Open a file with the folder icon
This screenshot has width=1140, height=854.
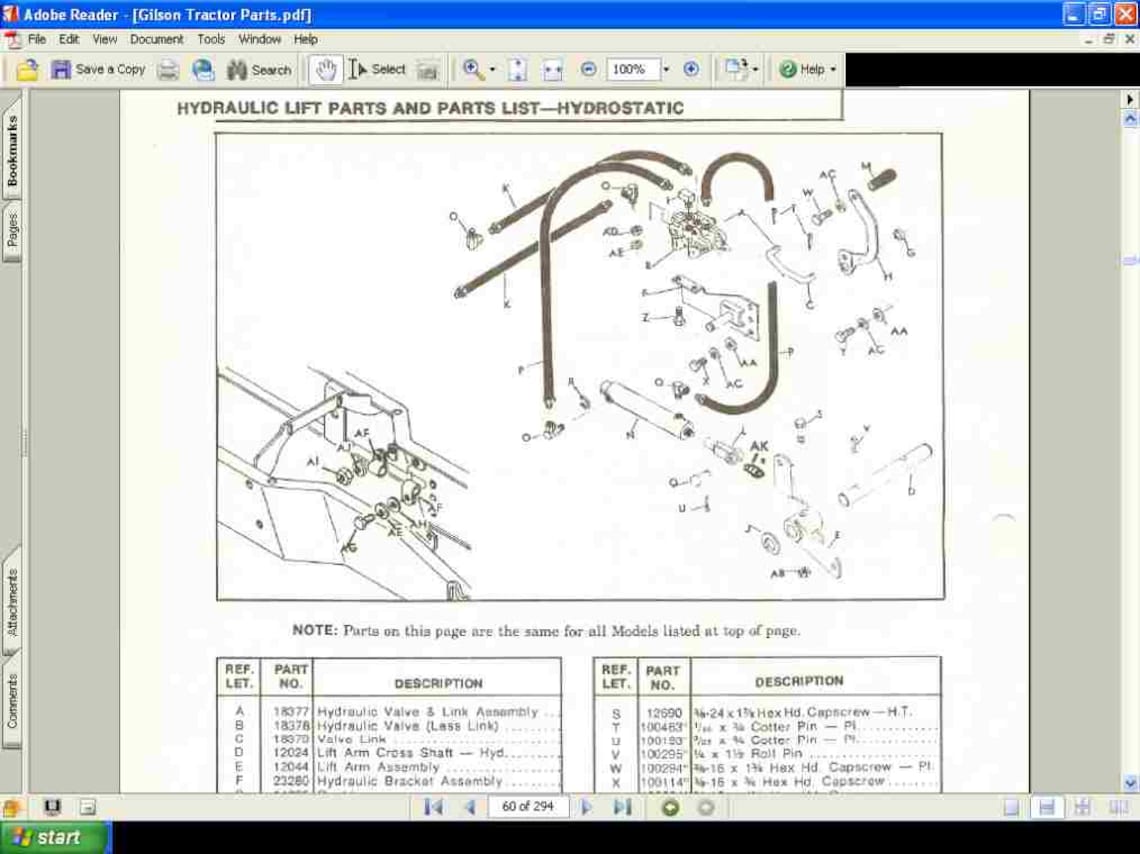pyautogui.click(x=27, y=70)
